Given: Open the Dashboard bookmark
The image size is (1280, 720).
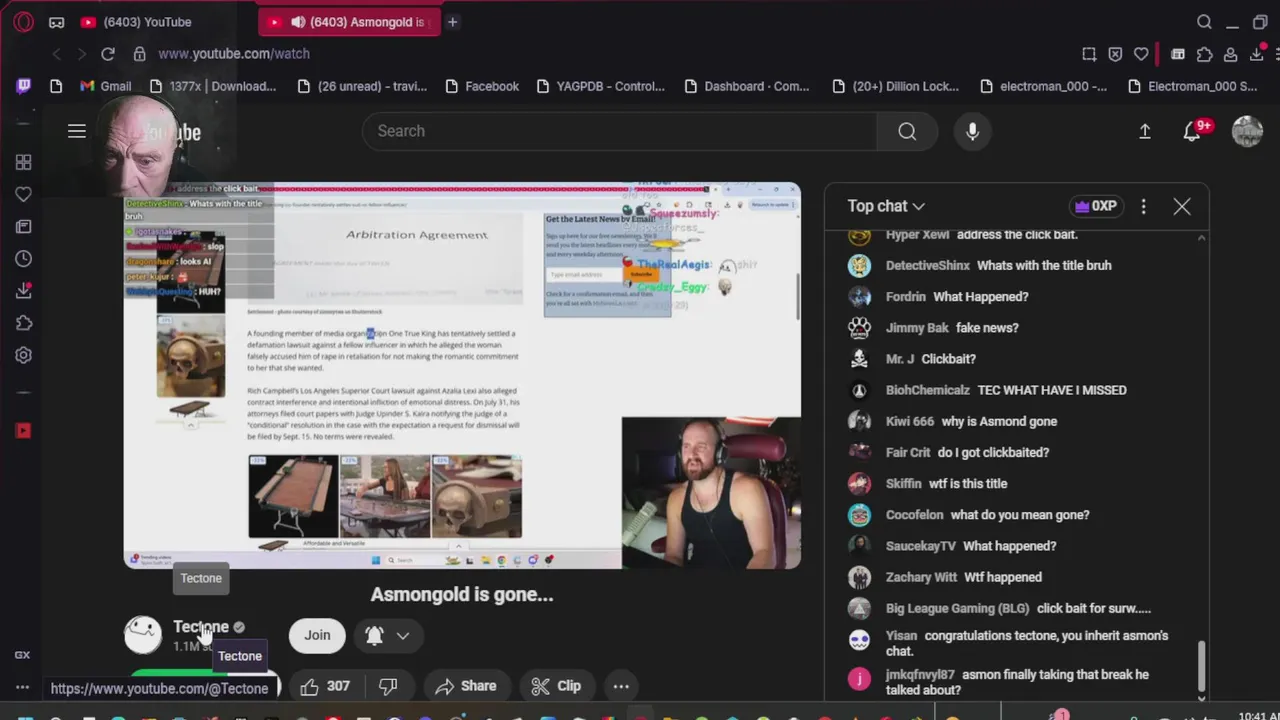Looking at the screenshot, I should [746, 86].
